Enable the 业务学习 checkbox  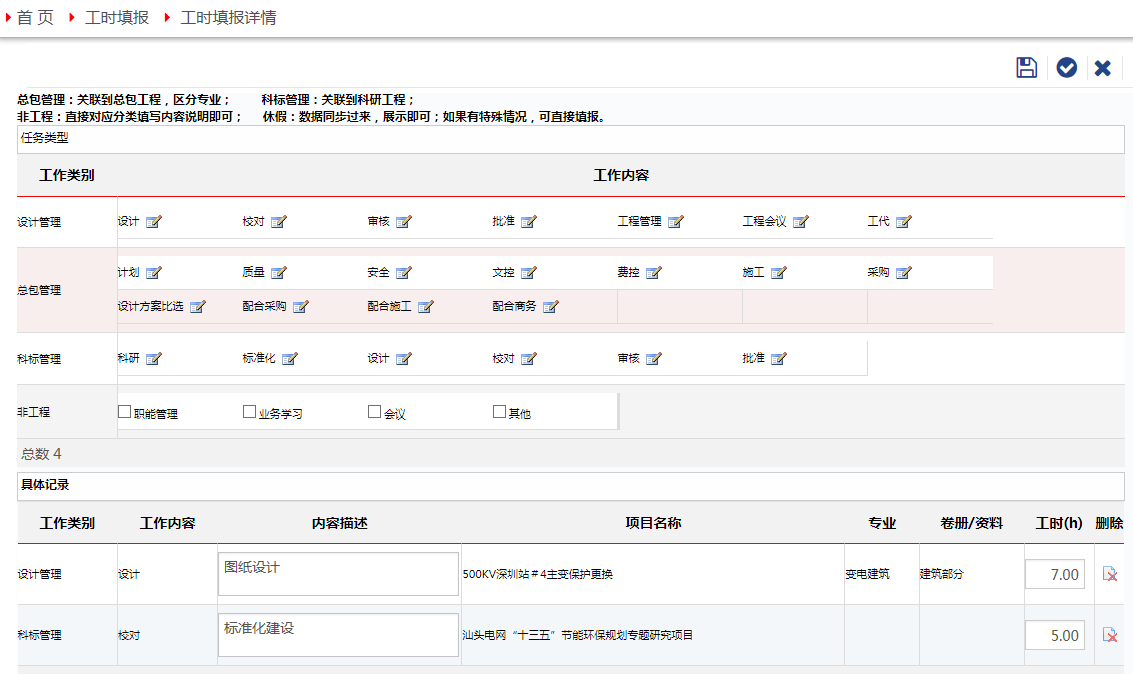[x=250, y=412]
